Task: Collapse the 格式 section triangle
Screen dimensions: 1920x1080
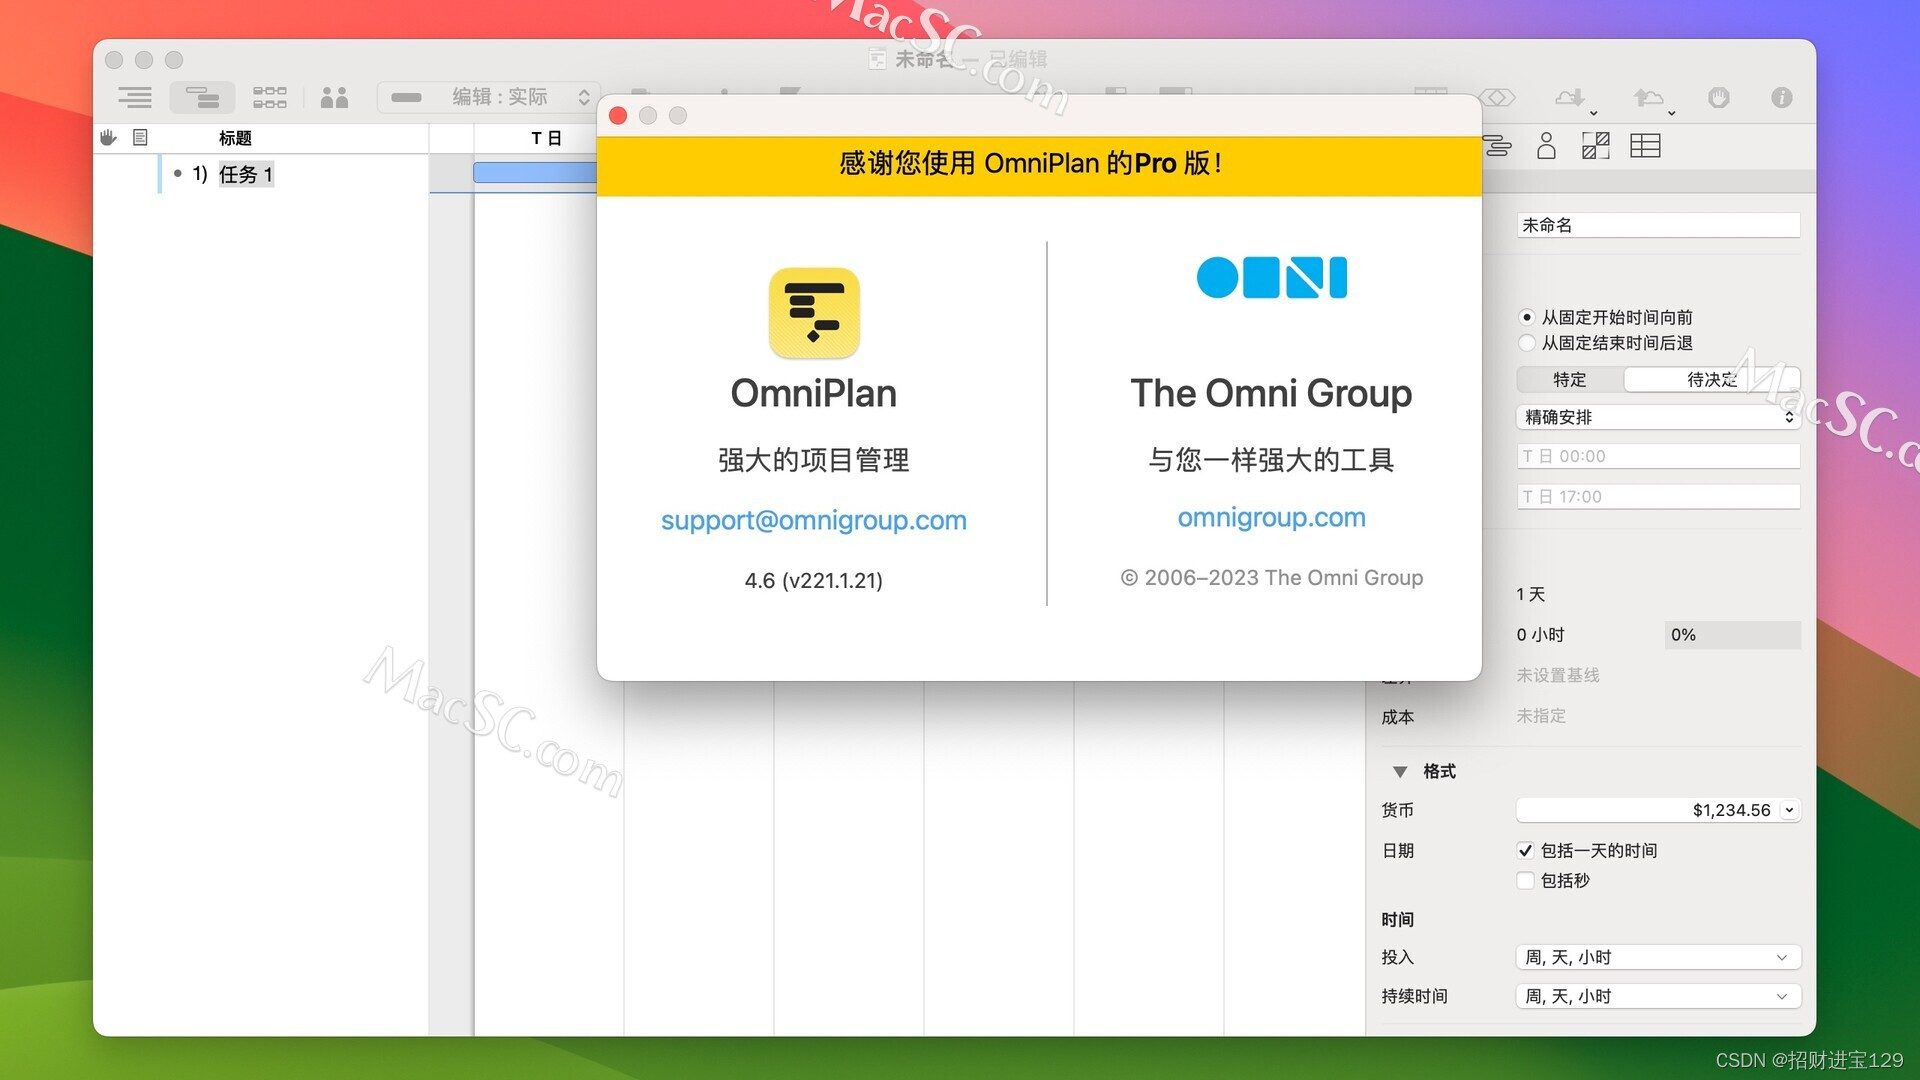Action: click(1400, 771)
